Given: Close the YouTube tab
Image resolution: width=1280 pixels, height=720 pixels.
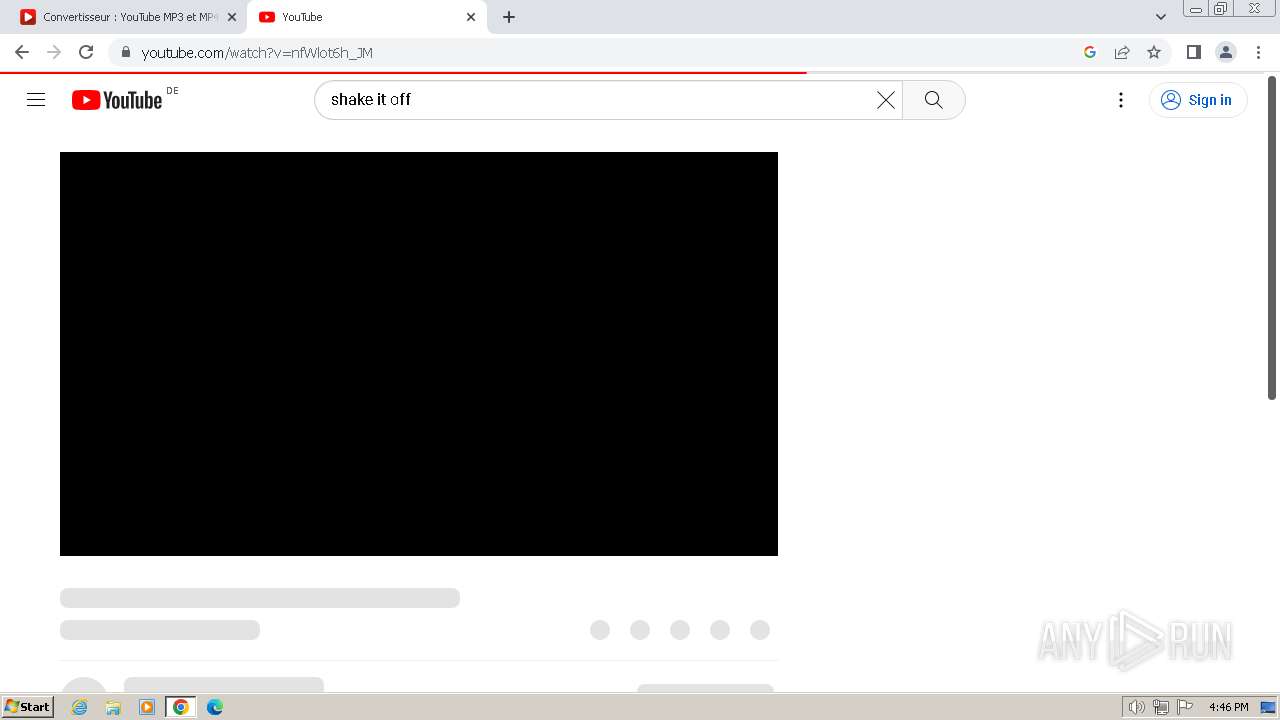Looking at the screenshot, I should coord(471,17).
